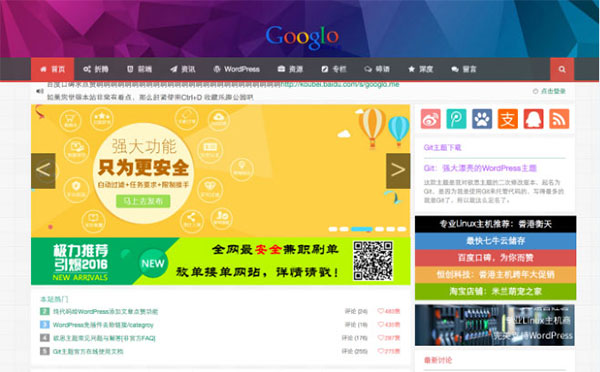Click the QR code in the green ad

(373, 261)
